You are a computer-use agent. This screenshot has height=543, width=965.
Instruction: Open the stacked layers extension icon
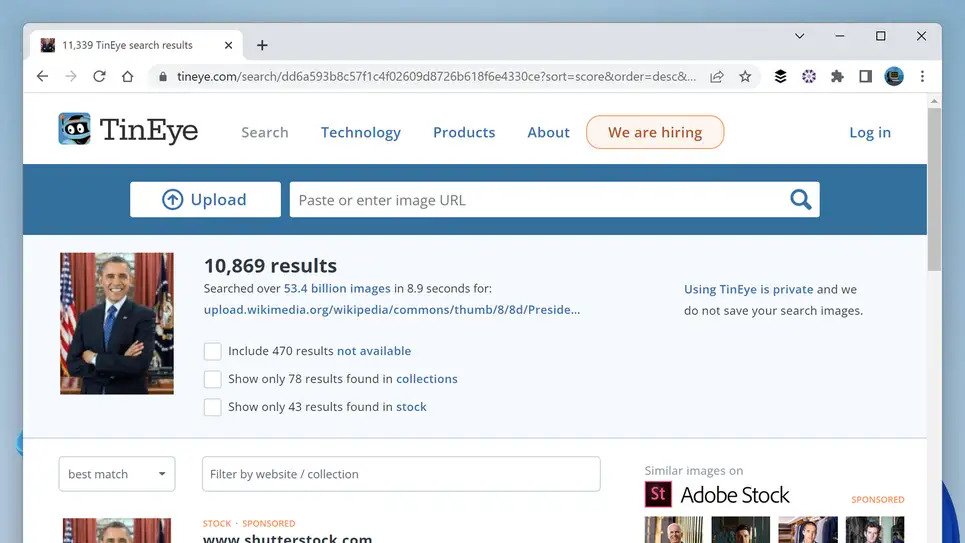pos(780,76)
